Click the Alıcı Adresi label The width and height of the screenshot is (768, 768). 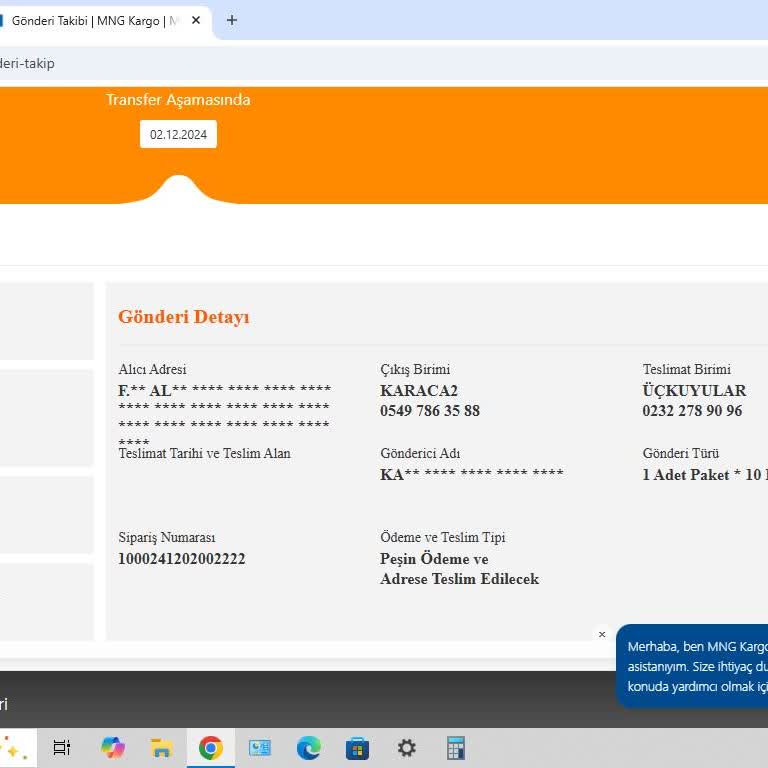[x=152, y=369]
